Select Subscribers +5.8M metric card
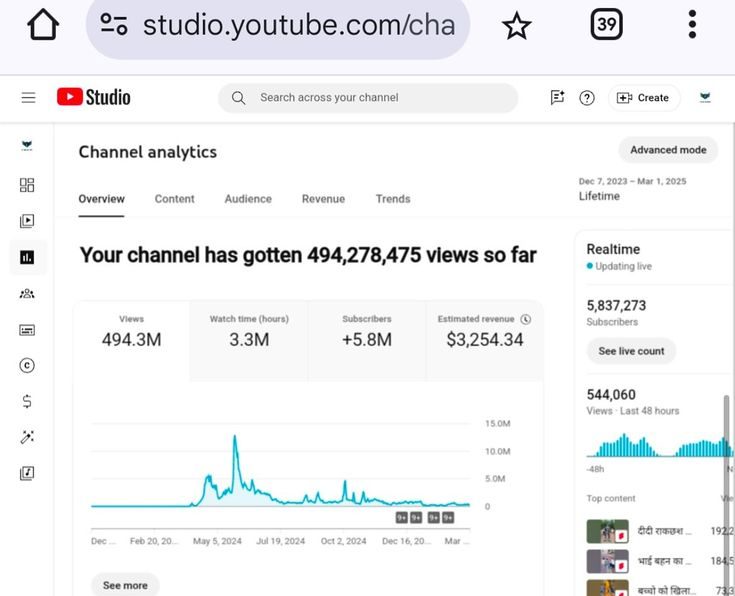Image resolution: width=735 pixels, height=596 pixels. [367, 340]
